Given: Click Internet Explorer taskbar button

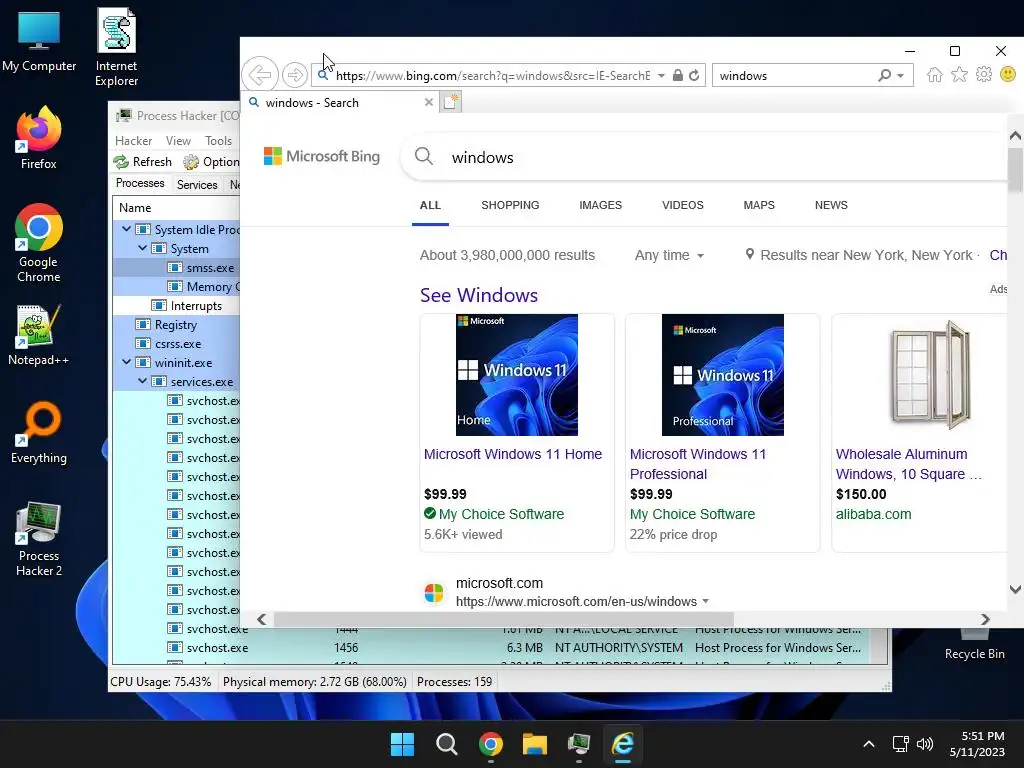Looking at the screenshot, I should coord(622,744).
